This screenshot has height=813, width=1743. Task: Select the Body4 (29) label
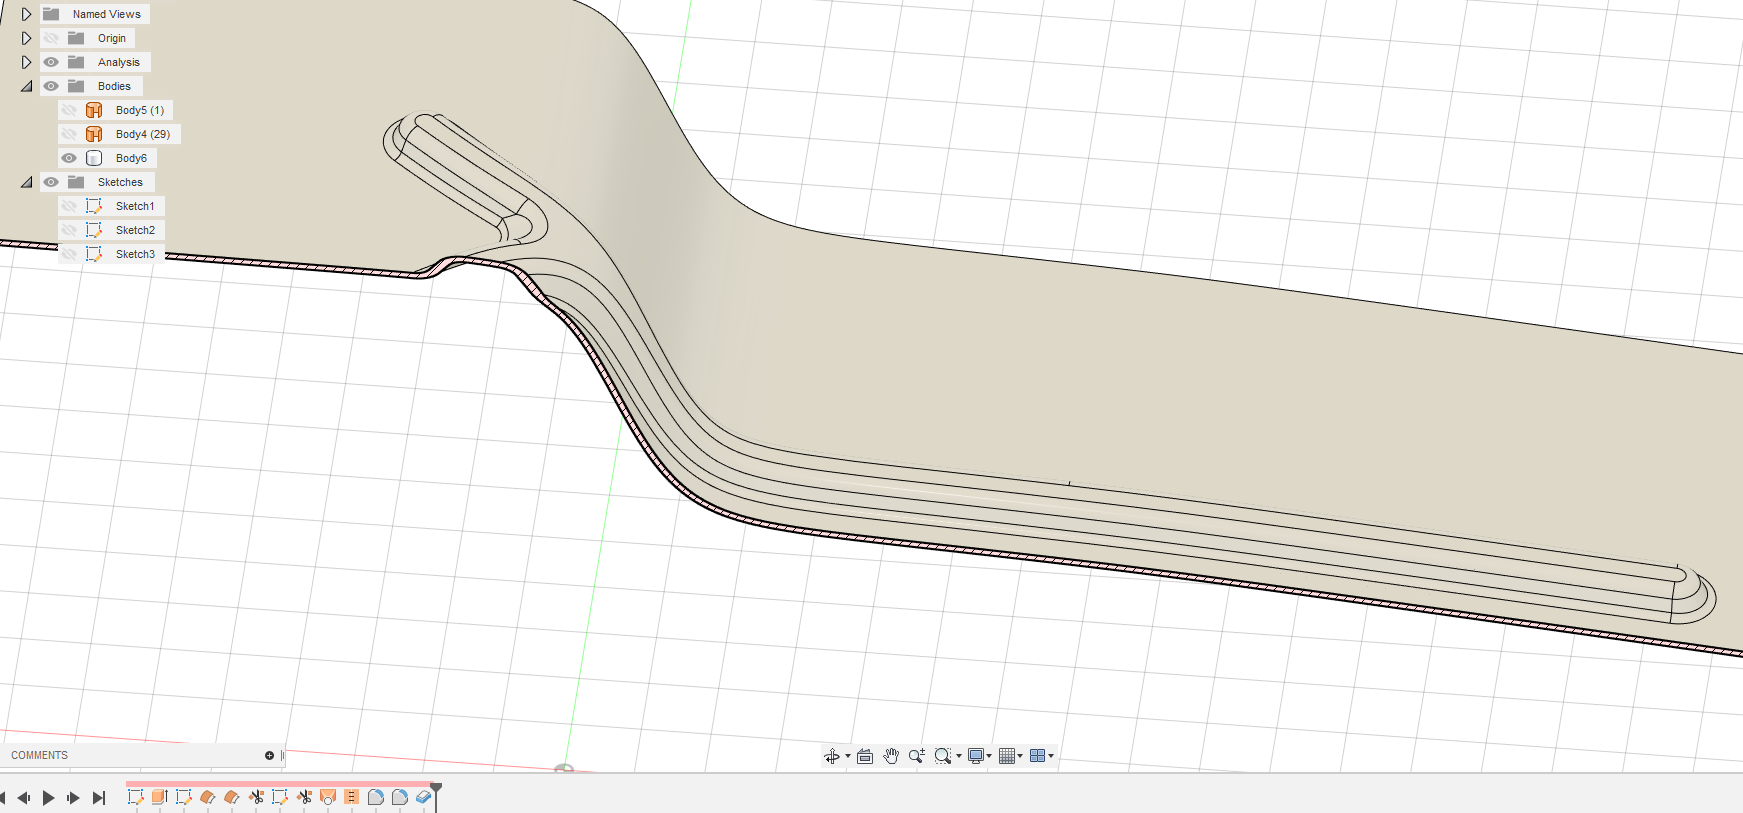143,134
